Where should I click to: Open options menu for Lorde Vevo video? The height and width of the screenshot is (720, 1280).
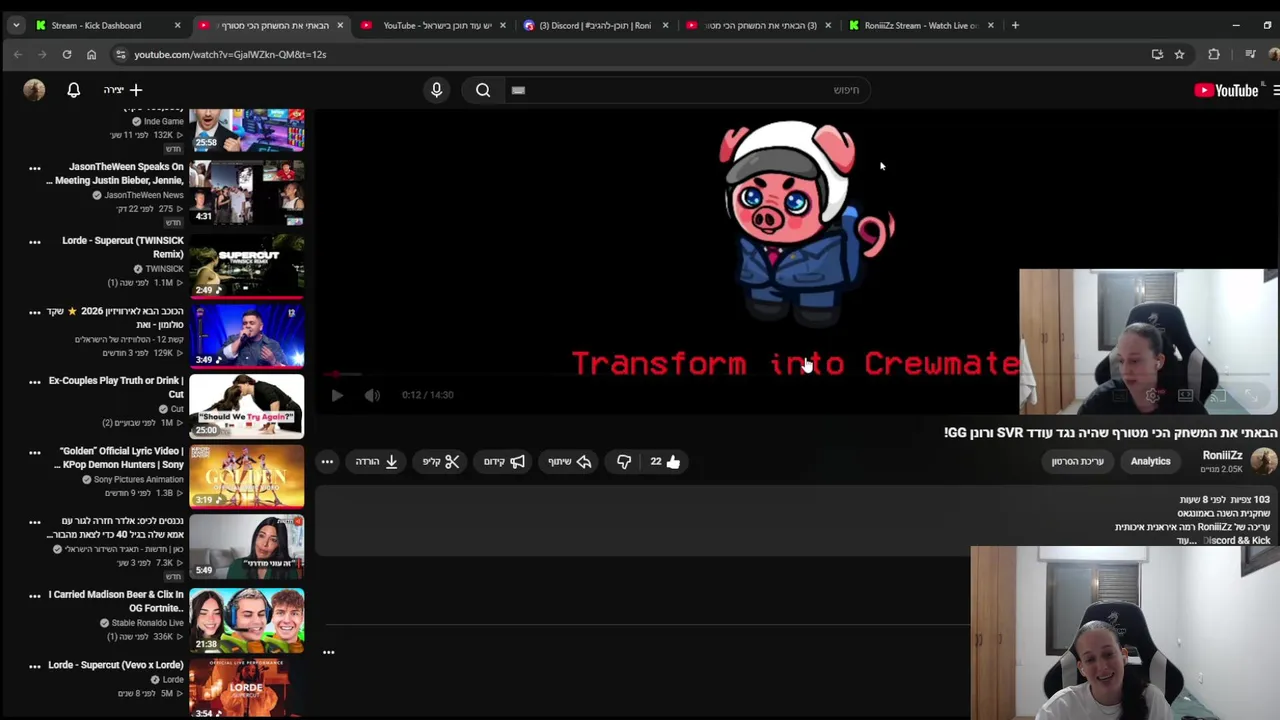pos(34,665)
